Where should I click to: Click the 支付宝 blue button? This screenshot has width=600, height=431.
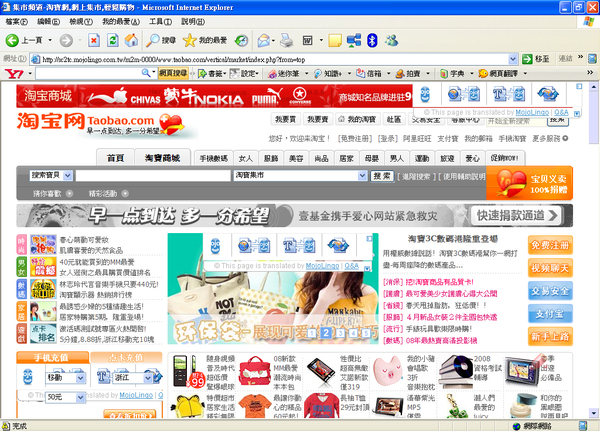(550, 314)
